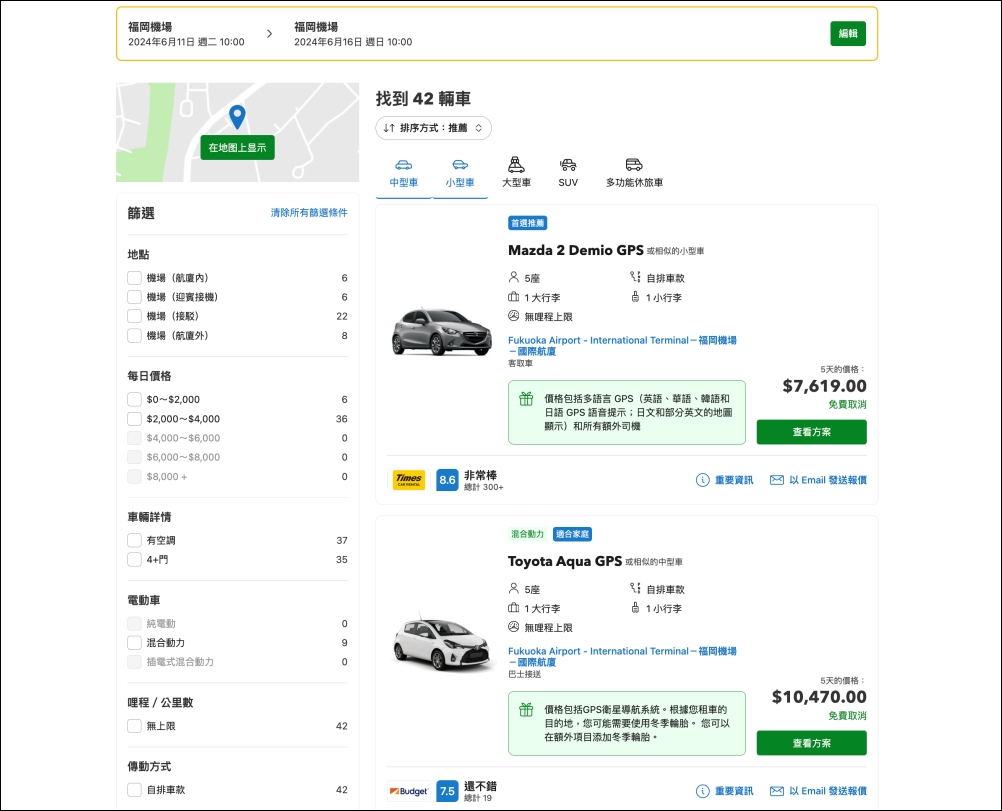Image resolution: width=1002 pixels, height=811 pixels.
Task: Click the arrow between pickup and return locations
Action: pos(269,34)
